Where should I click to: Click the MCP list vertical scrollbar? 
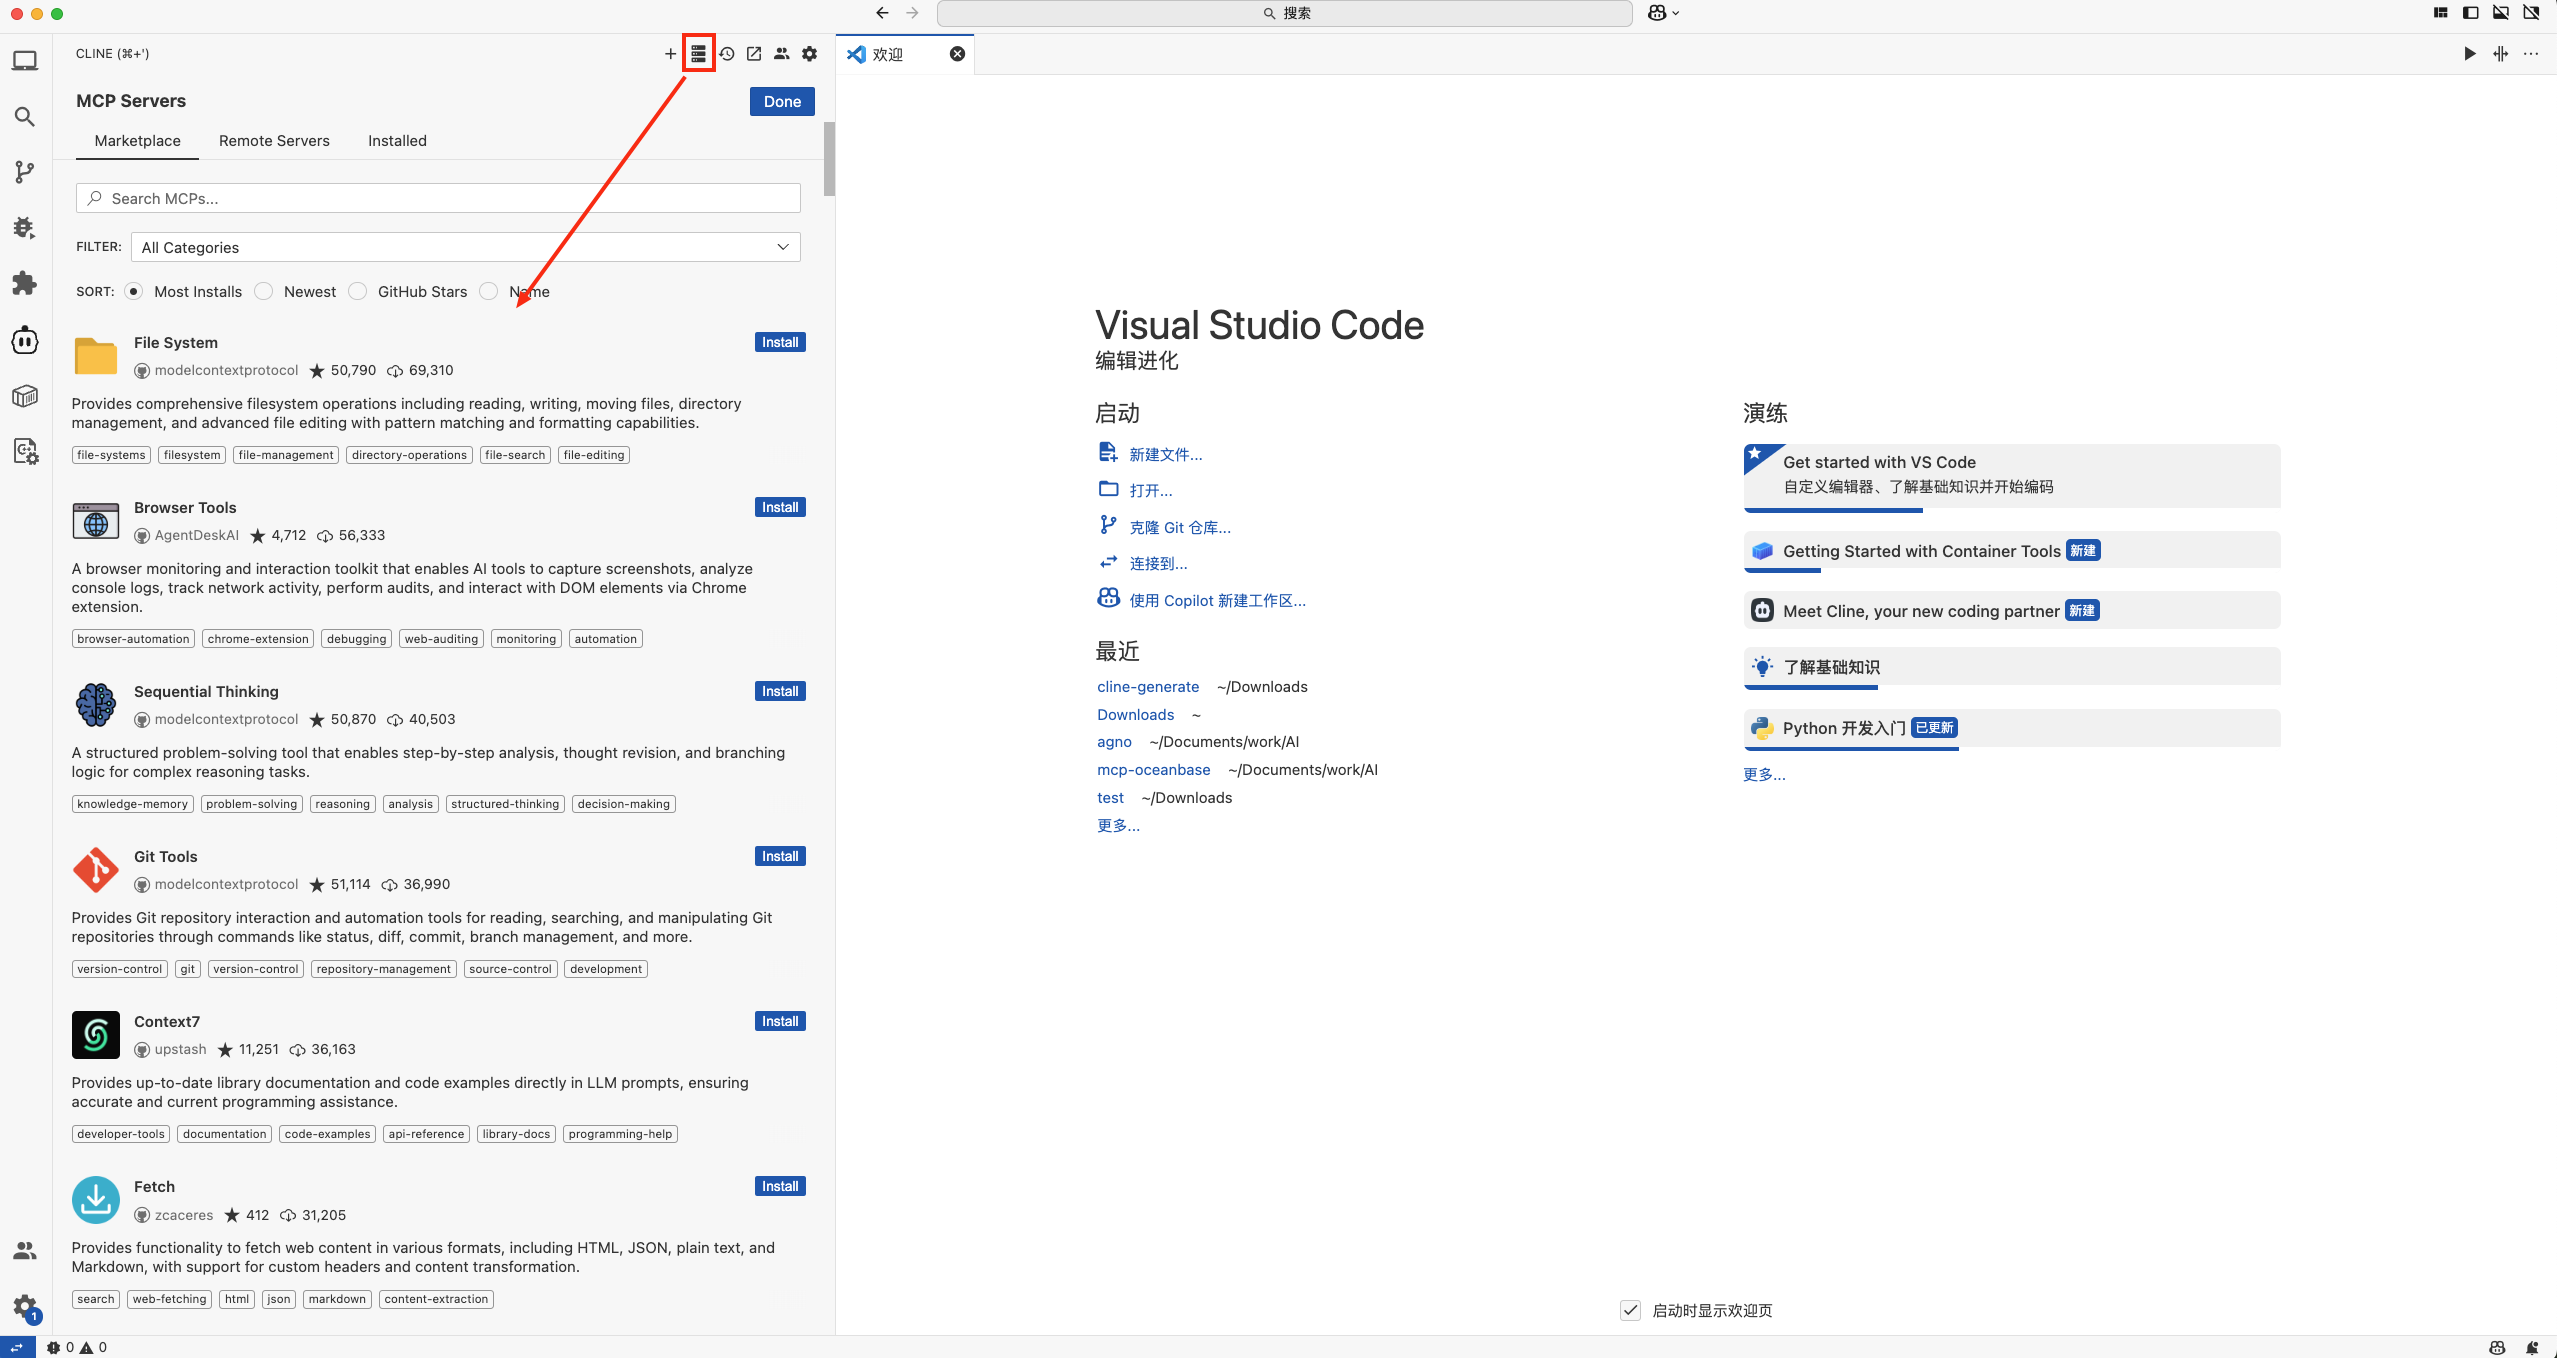click(829, 160)
